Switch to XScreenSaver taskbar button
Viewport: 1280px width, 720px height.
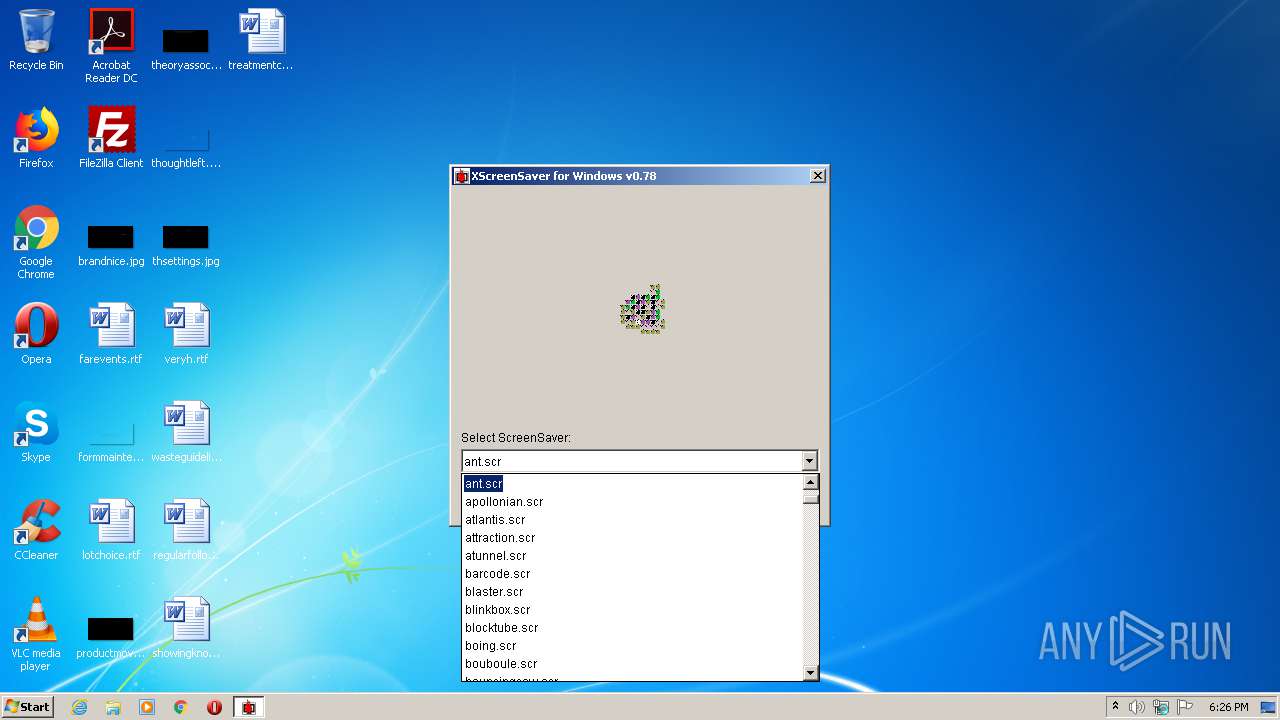tap(248, 707)
